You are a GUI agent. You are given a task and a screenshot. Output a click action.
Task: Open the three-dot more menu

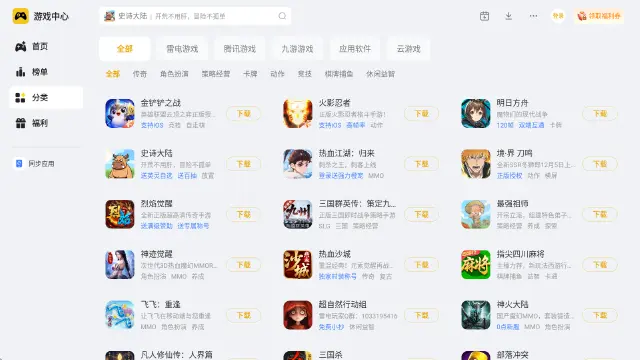coord(533,16)
